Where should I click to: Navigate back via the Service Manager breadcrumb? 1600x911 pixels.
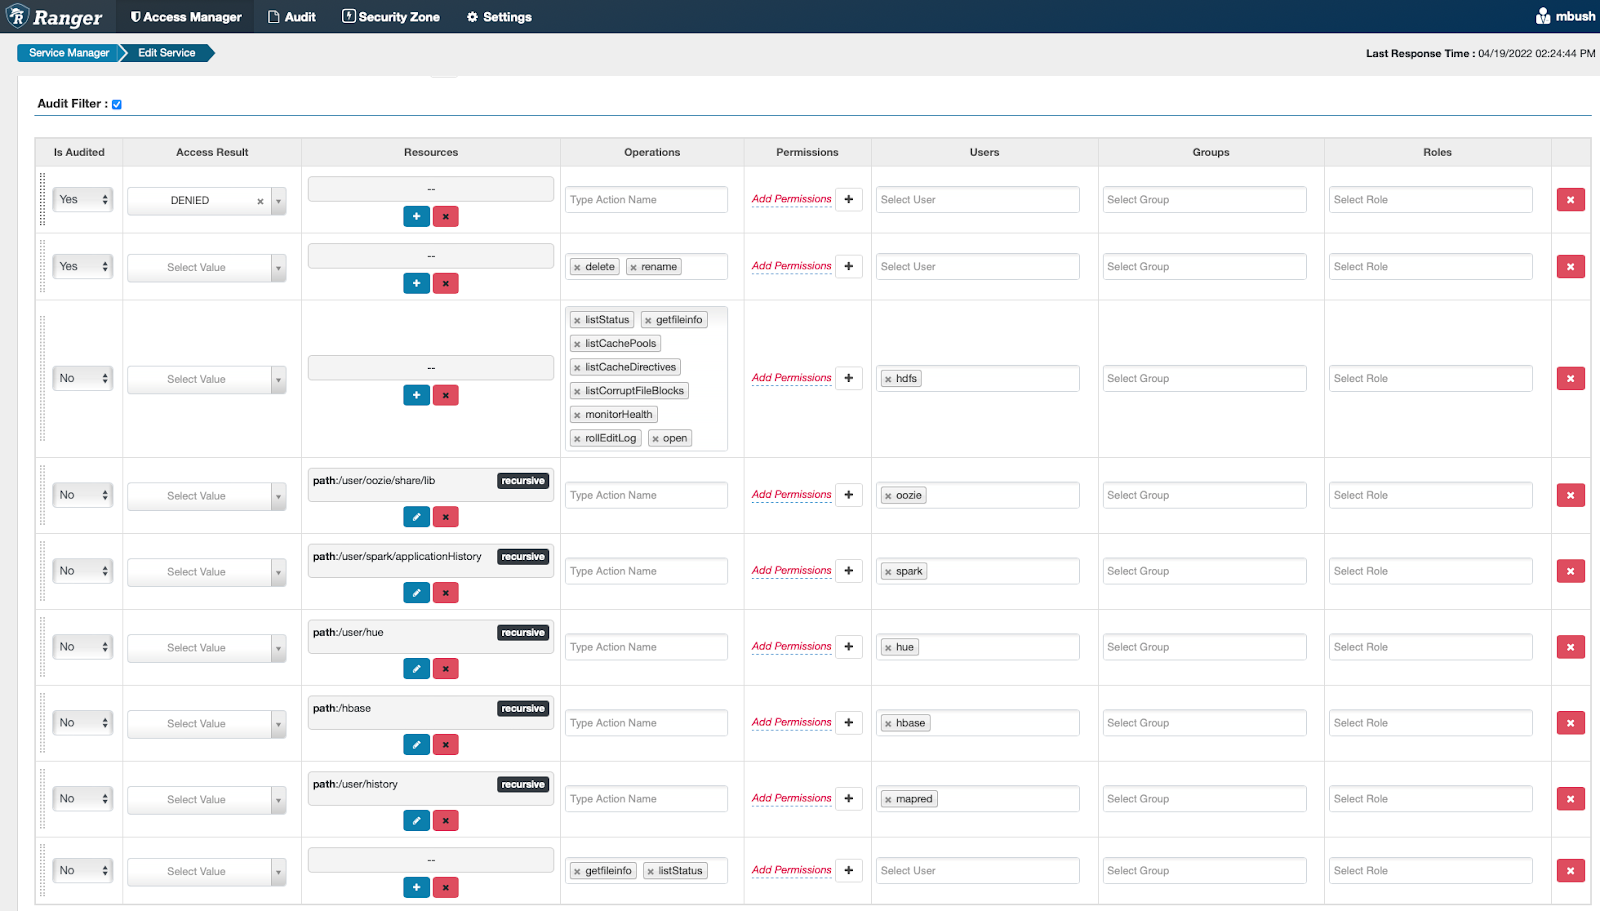(67, 52)
